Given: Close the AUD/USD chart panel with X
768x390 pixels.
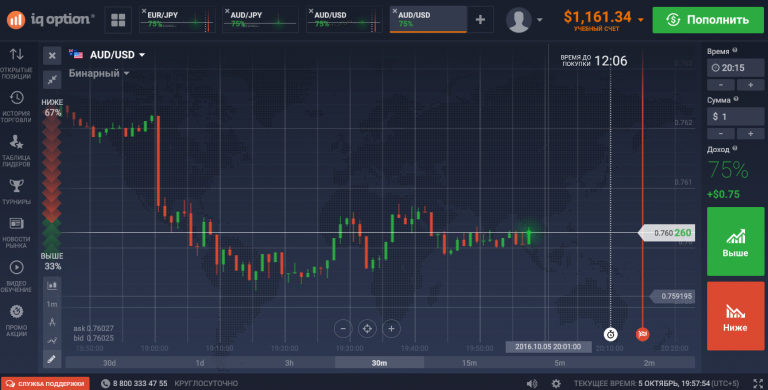Looking at the screenshot, I should 52,55.
